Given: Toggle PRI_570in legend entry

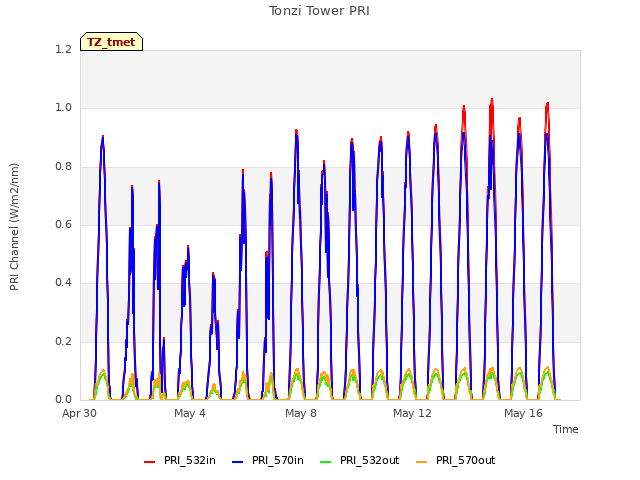Looking at the screenshot, I should [268, 460].
